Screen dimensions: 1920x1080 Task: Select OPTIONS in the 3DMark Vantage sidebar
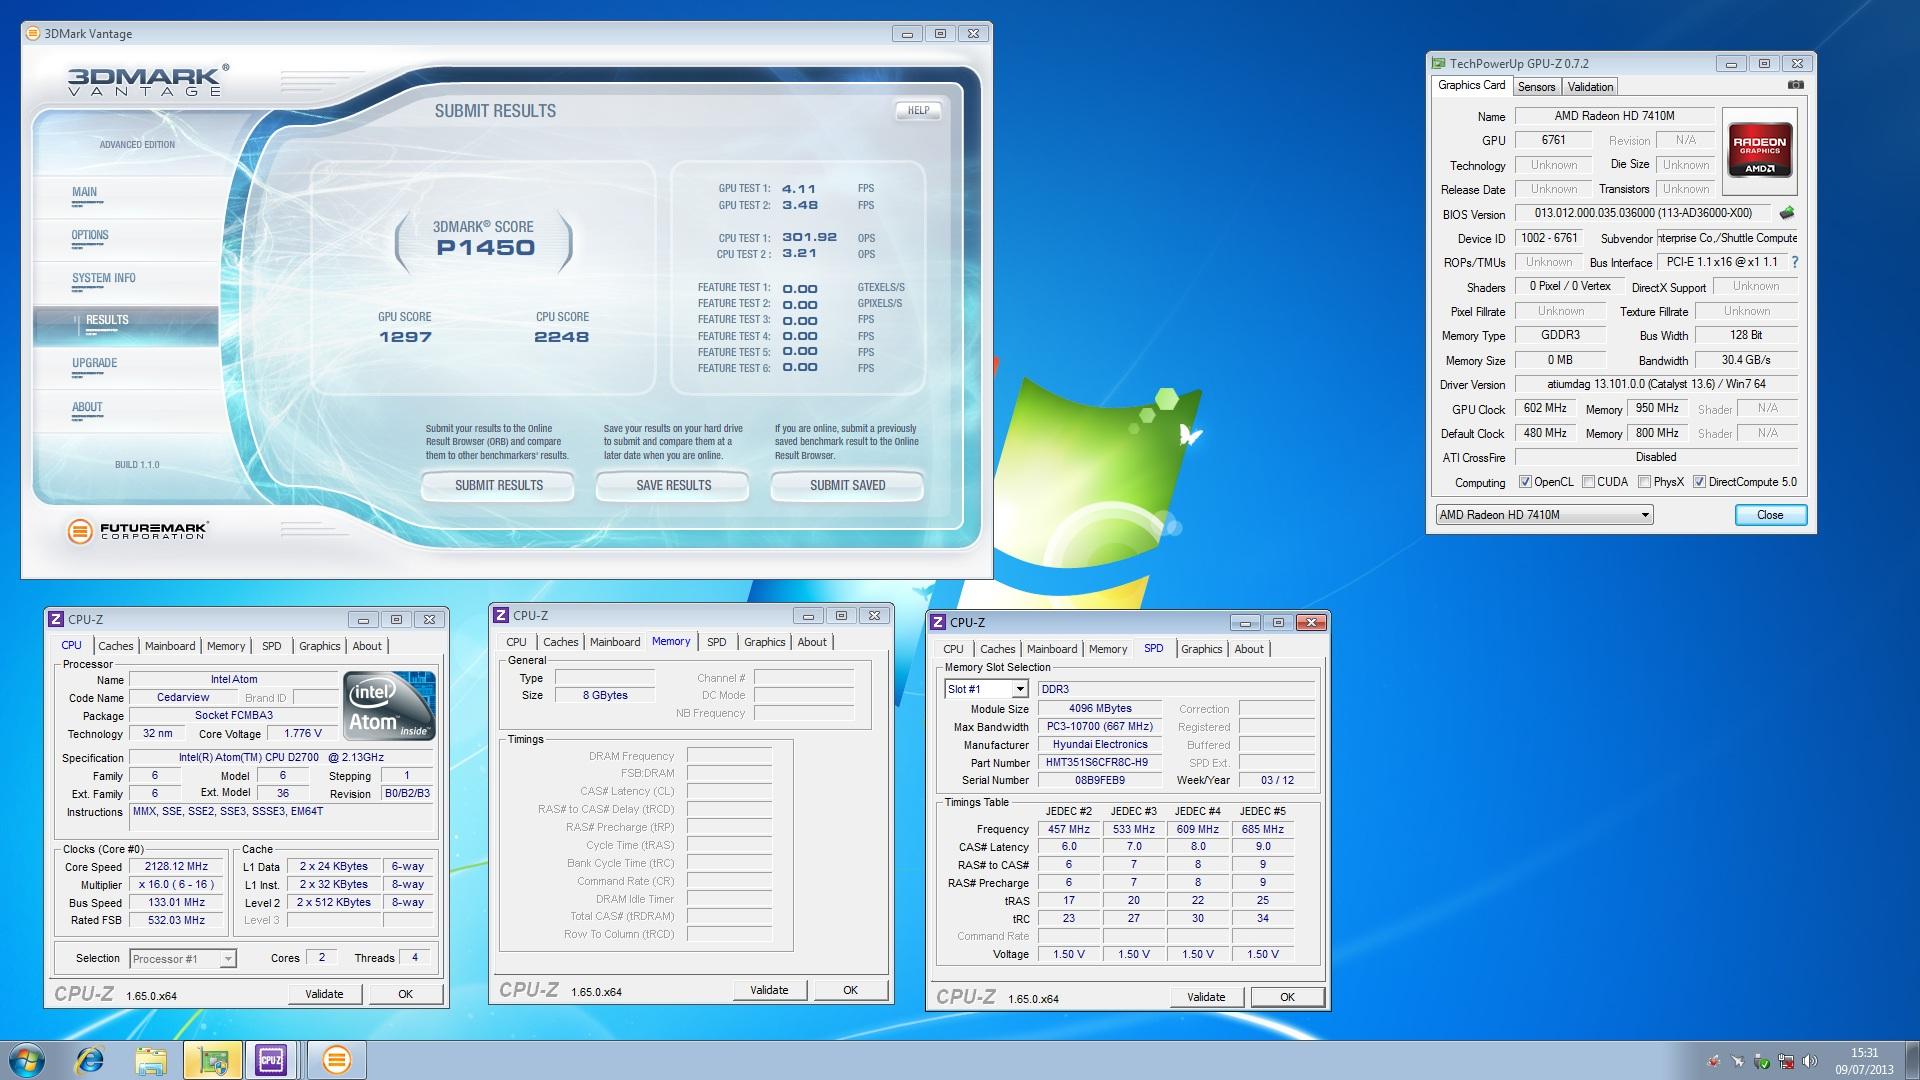tap(90, 236)
